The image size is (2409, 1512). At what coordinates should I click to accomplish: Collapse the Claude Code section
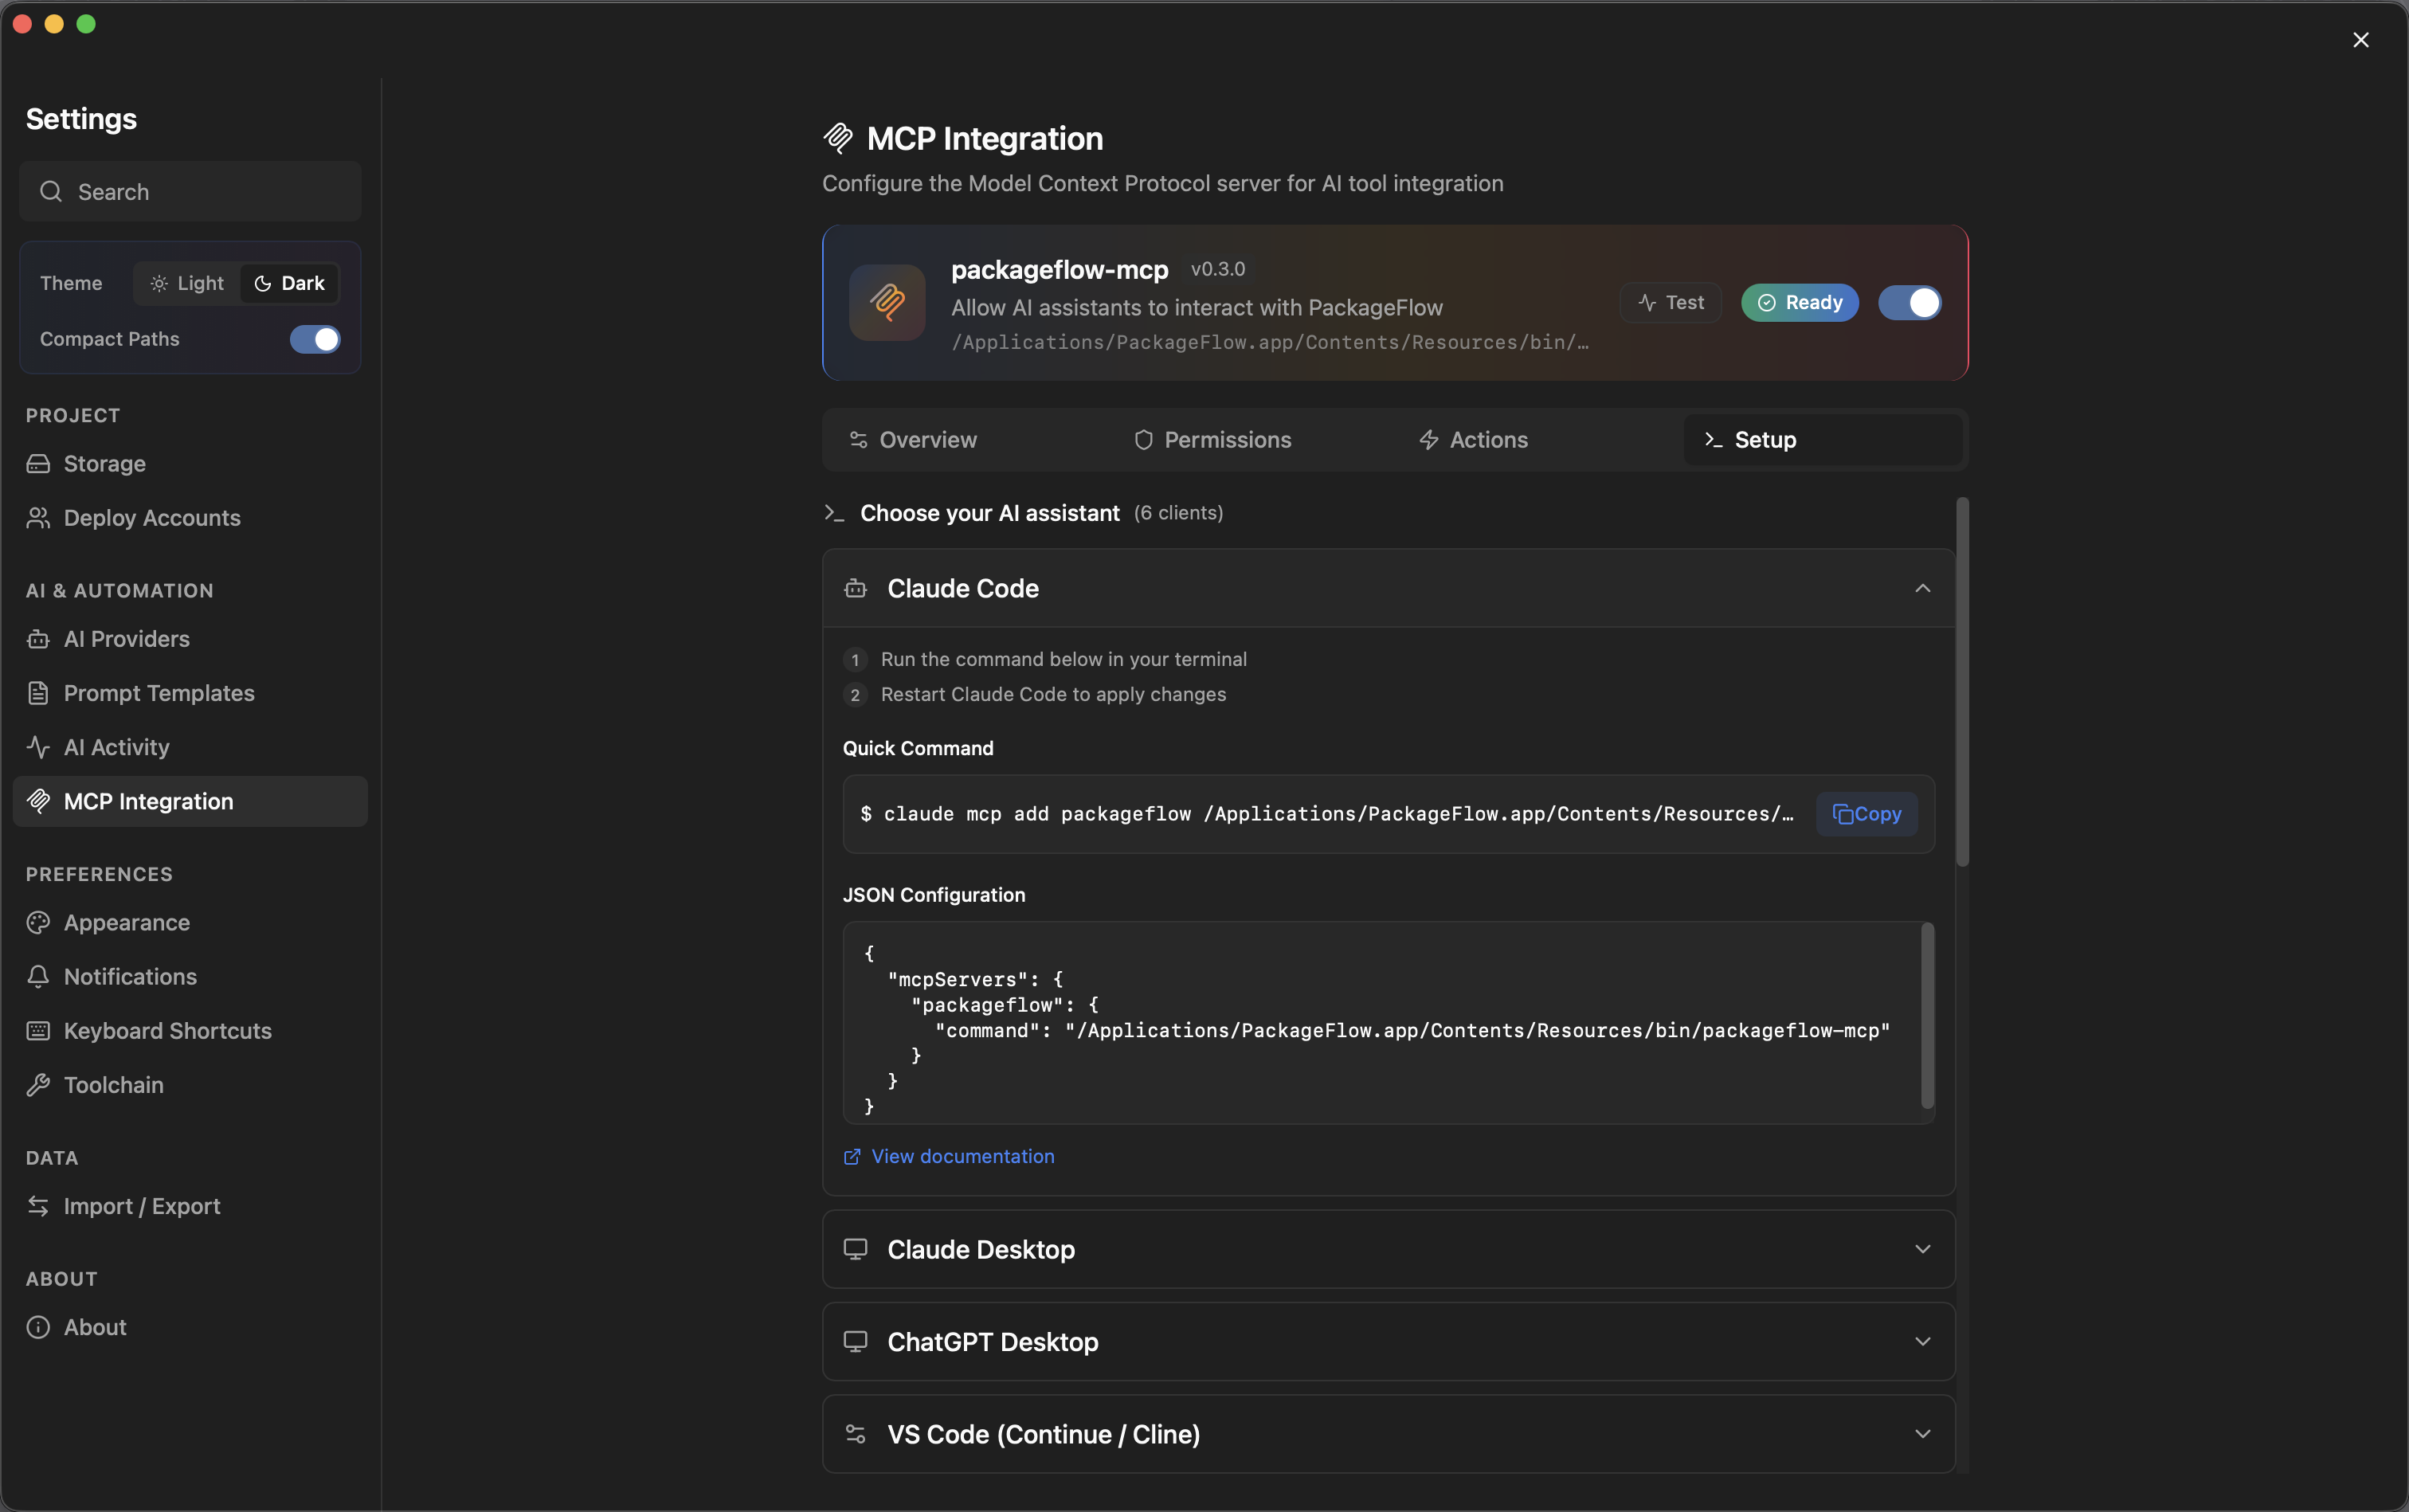pyautogui.click(x=1922, y=589)
